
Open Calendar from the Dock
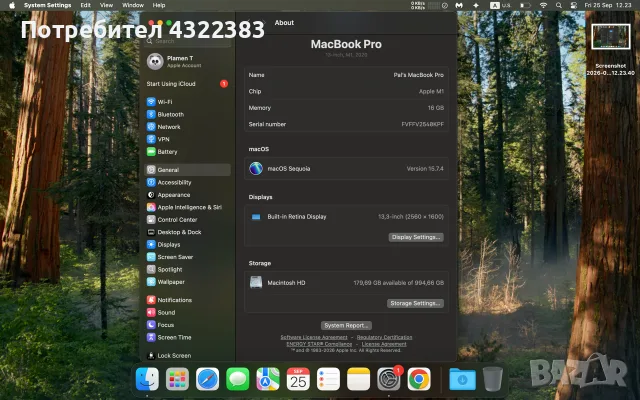tap(298, 379)
